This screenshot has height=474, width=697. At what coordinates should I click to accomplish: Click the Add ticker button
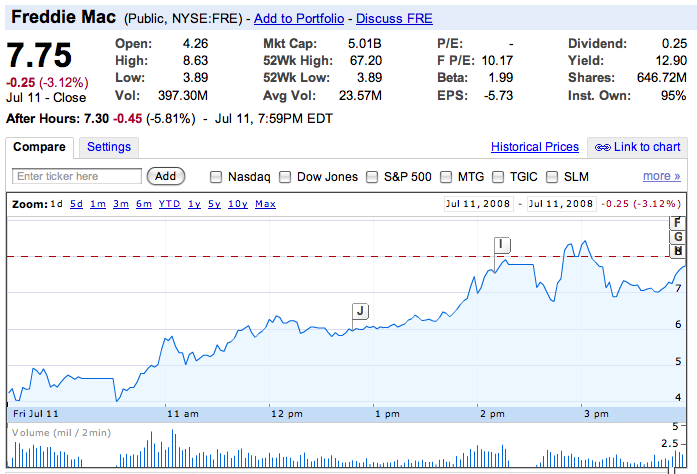click(x=166, y=176)
